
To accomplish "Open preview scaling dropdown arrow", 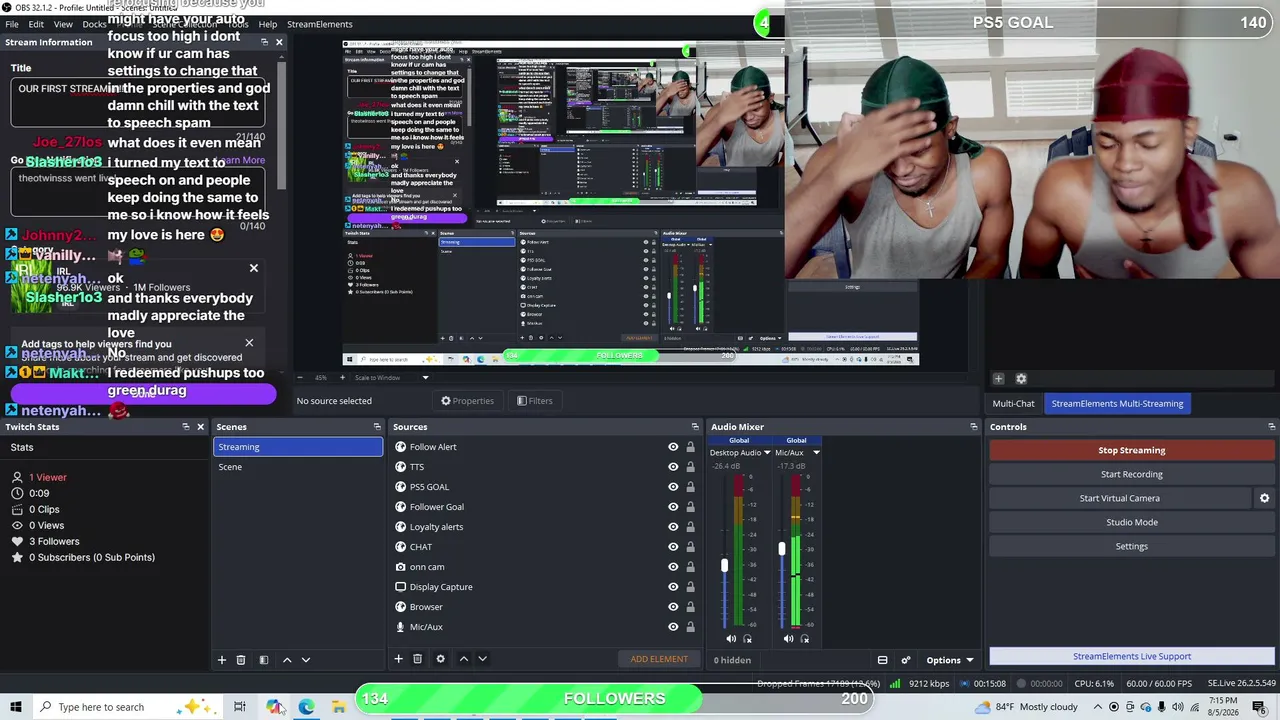I will click(425, 378).
